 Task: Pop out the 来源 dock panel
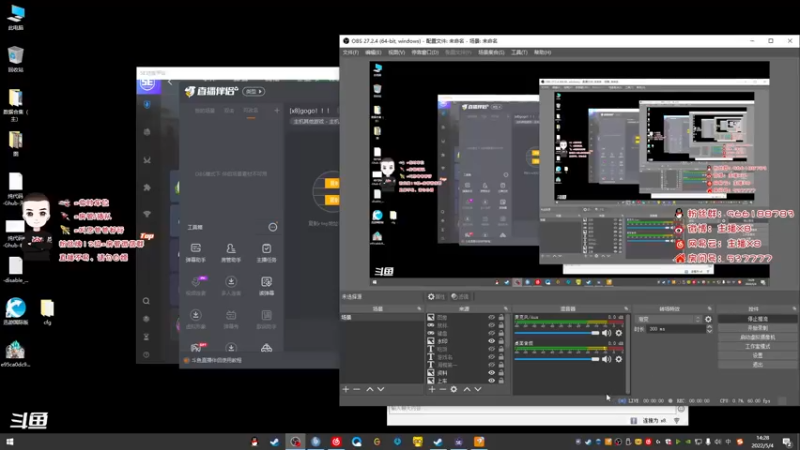tap(506, 309)
